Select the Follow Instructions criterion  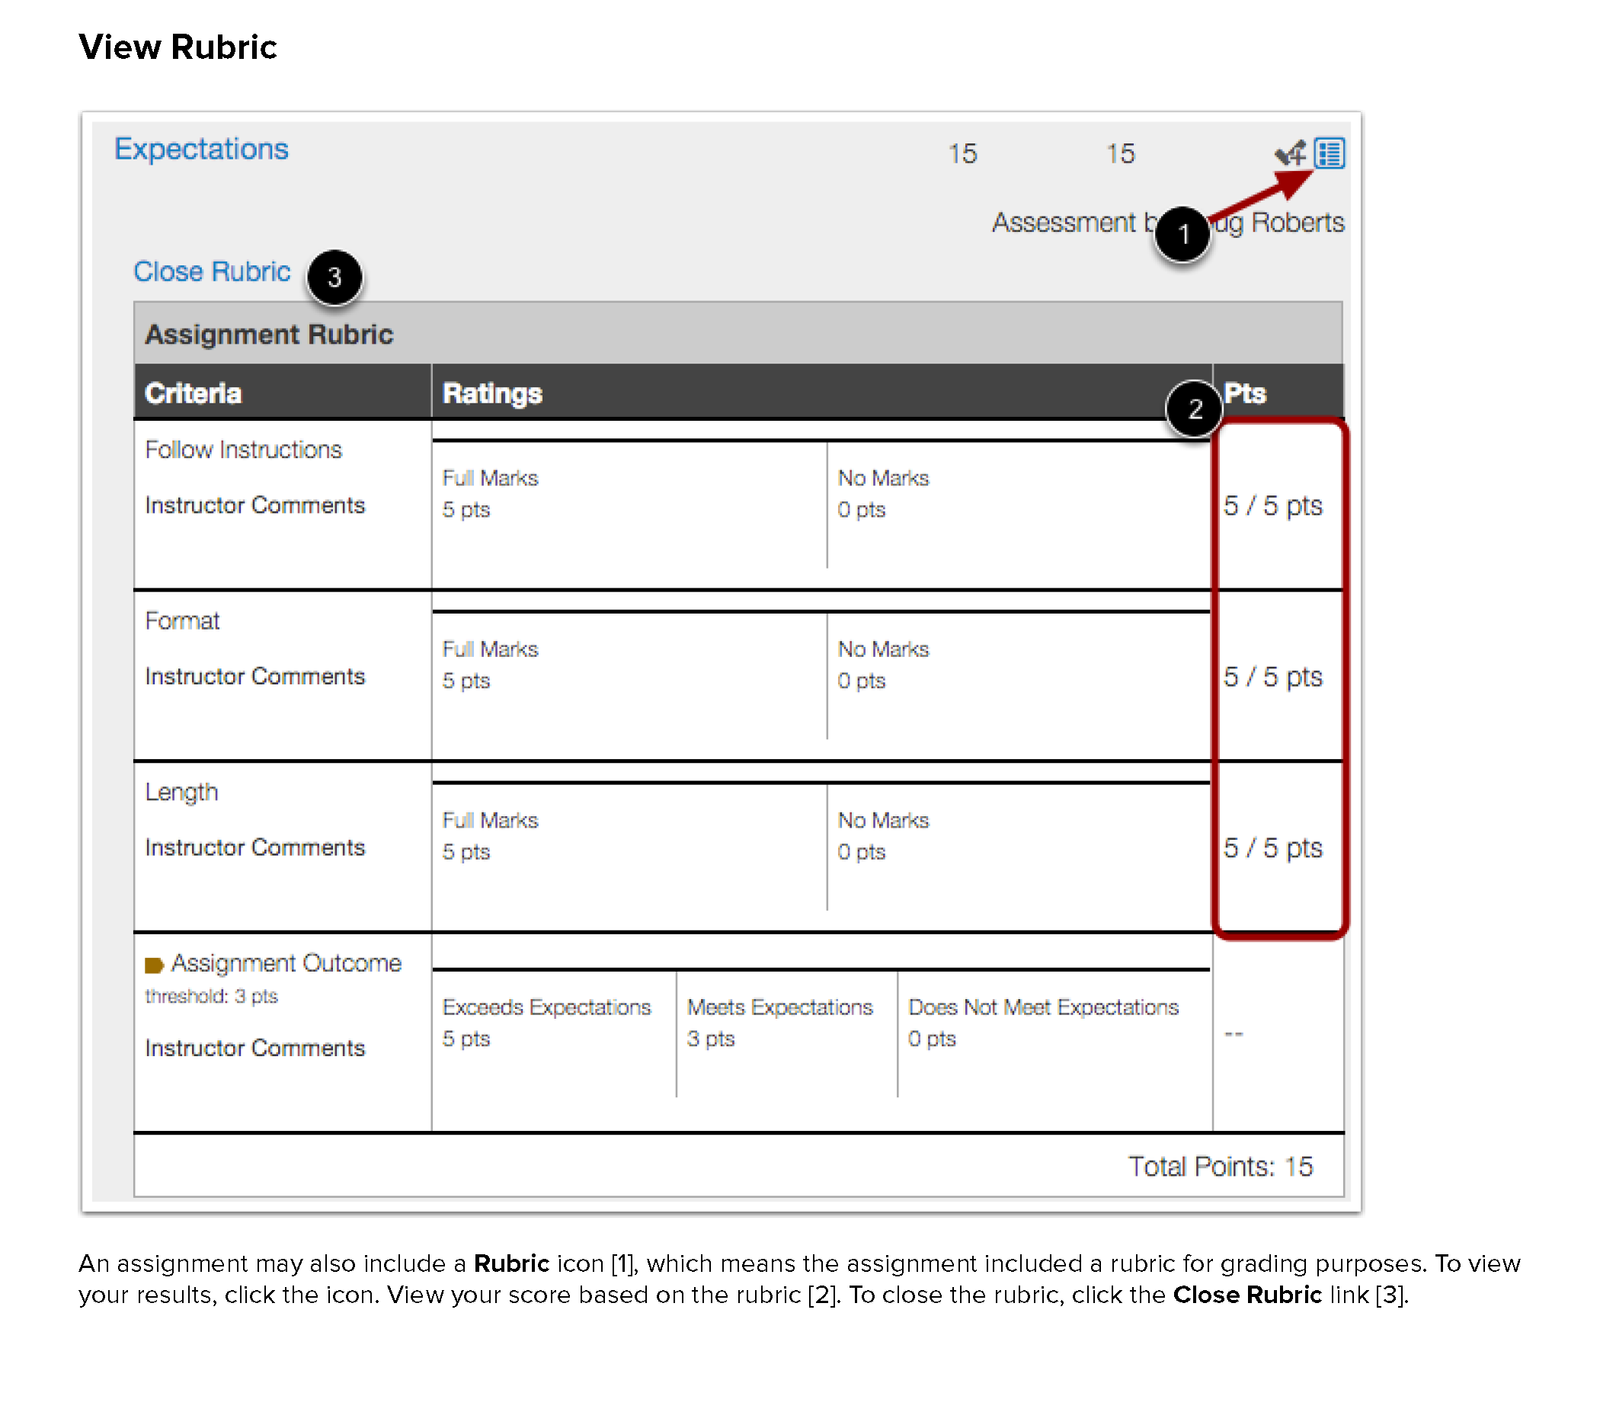point(243,450)
